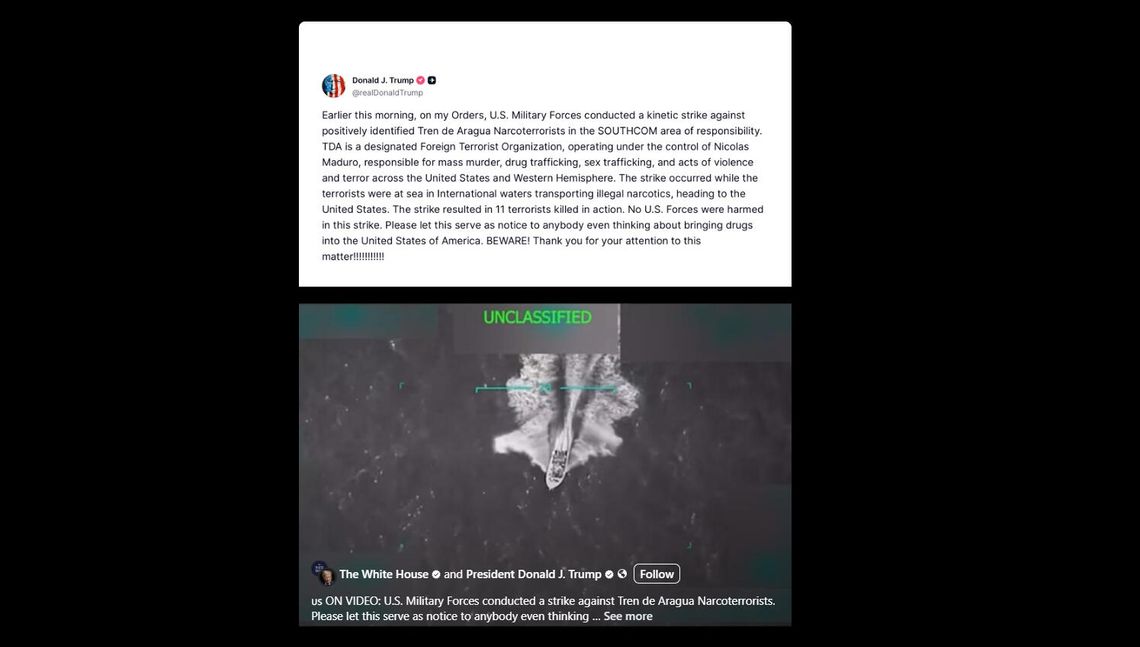This screenshot has width=1140, height=647.
Task: Follow The White House page
Action: click(x=657, y=574)
